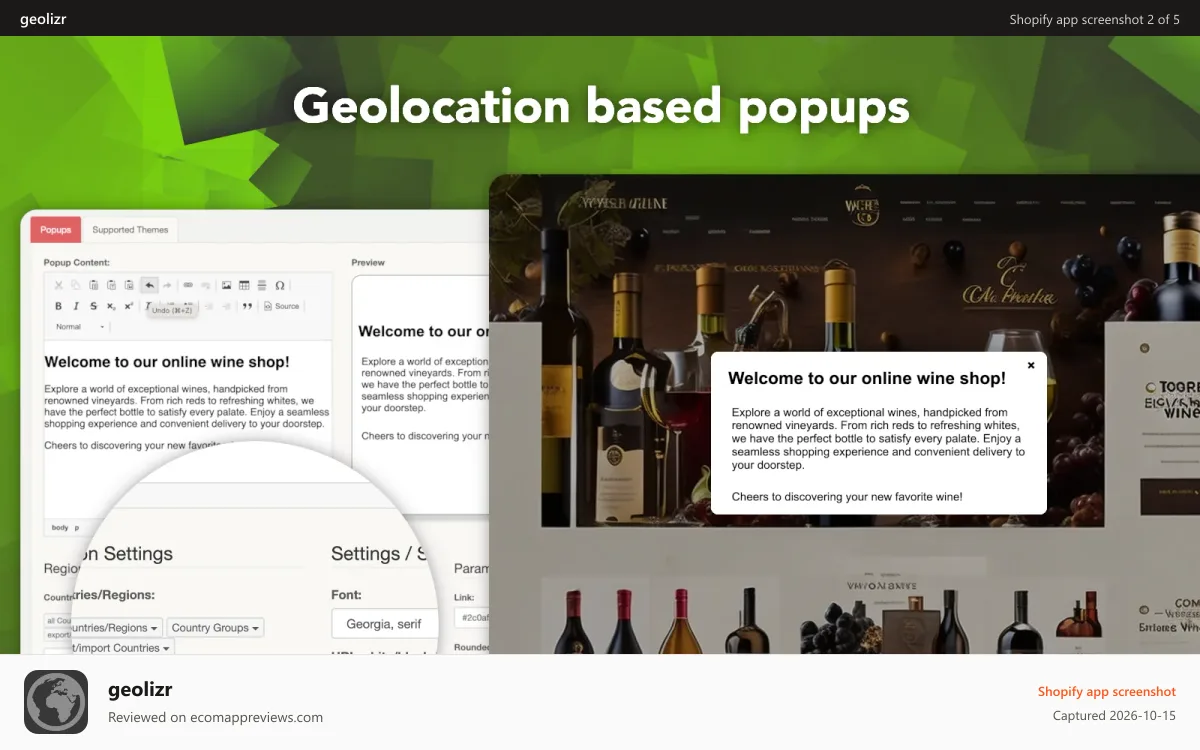1200x750 pixels.
Task: Click 'Shopify app screenshot 2 of 5' text
Action: click(x=1095, y=19)
